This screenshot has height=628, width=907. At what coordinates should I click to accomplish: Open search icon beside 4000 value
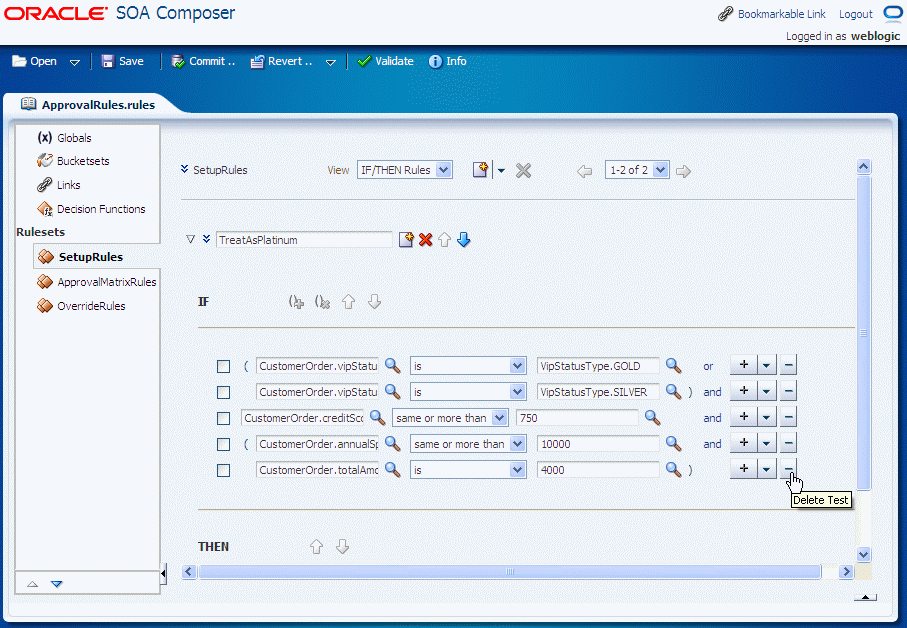point(673,470)
